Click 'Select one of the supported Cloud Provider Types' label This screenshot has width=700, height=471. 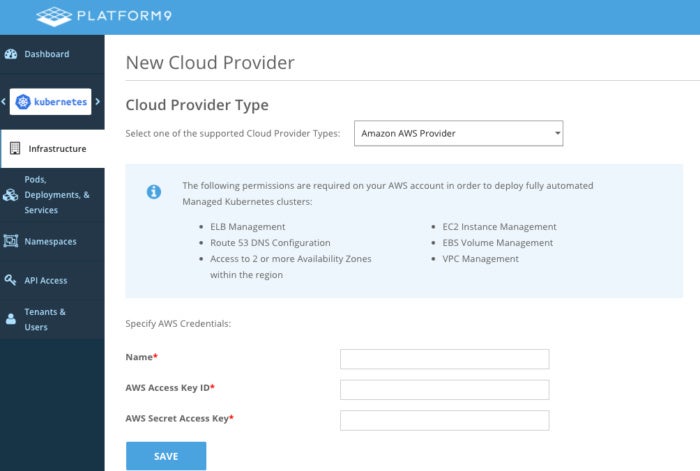pyautogui.click(x=233, y=133)
